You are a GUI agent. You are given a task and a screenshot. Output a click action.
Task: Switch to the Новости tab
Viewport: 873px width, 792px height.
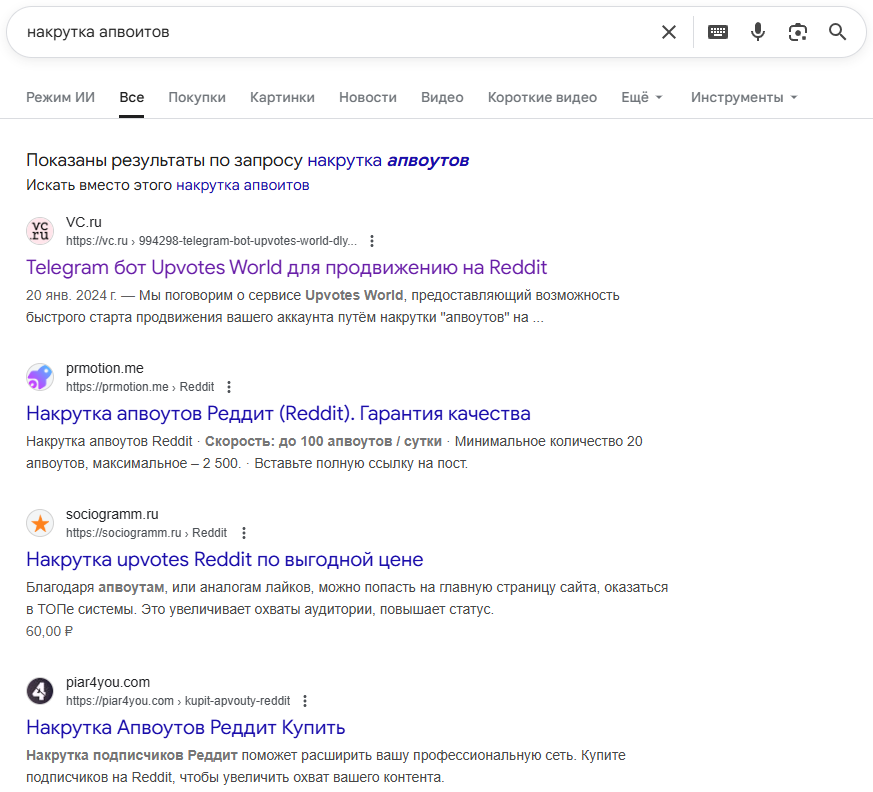(x=367, y=97)
